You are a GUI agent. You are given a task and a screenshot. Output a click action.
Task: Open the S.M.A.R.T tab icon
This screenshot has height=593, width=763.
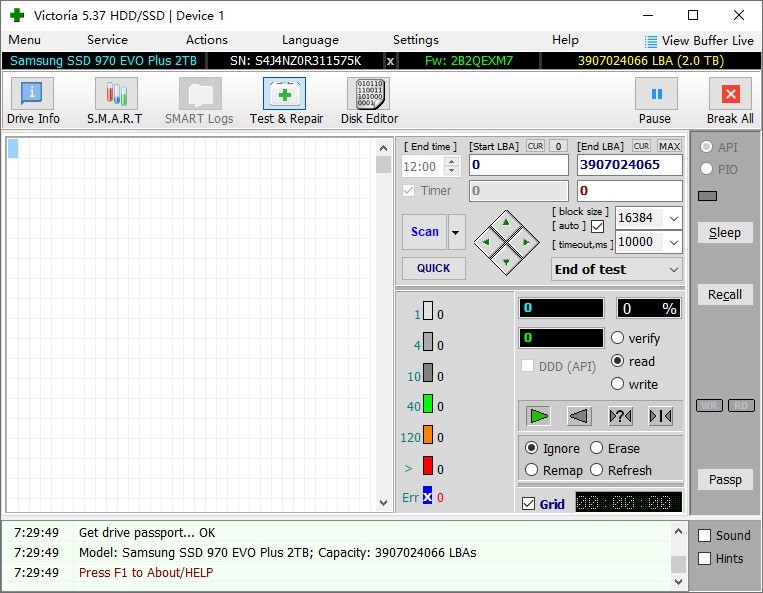point(116,93)
